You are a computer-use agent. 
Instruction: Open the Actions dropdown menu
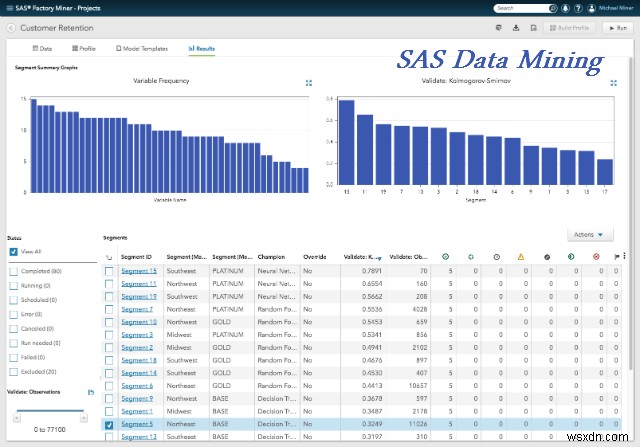coord(588,235)
